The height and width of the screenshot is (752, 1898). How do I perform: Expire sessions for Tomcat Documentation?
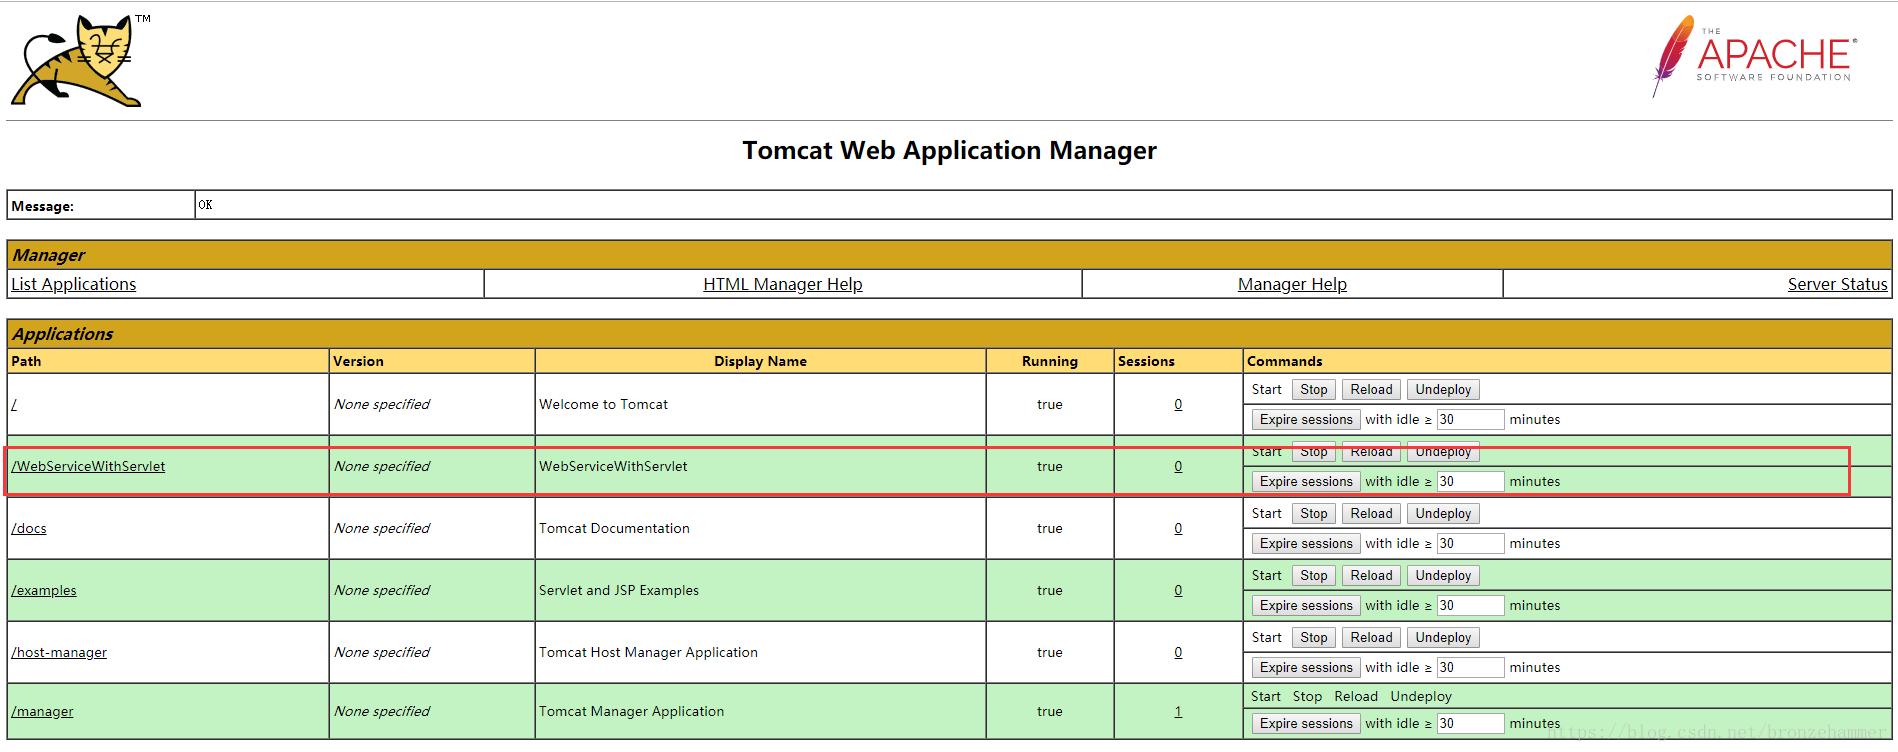(x=1306, y=544)
